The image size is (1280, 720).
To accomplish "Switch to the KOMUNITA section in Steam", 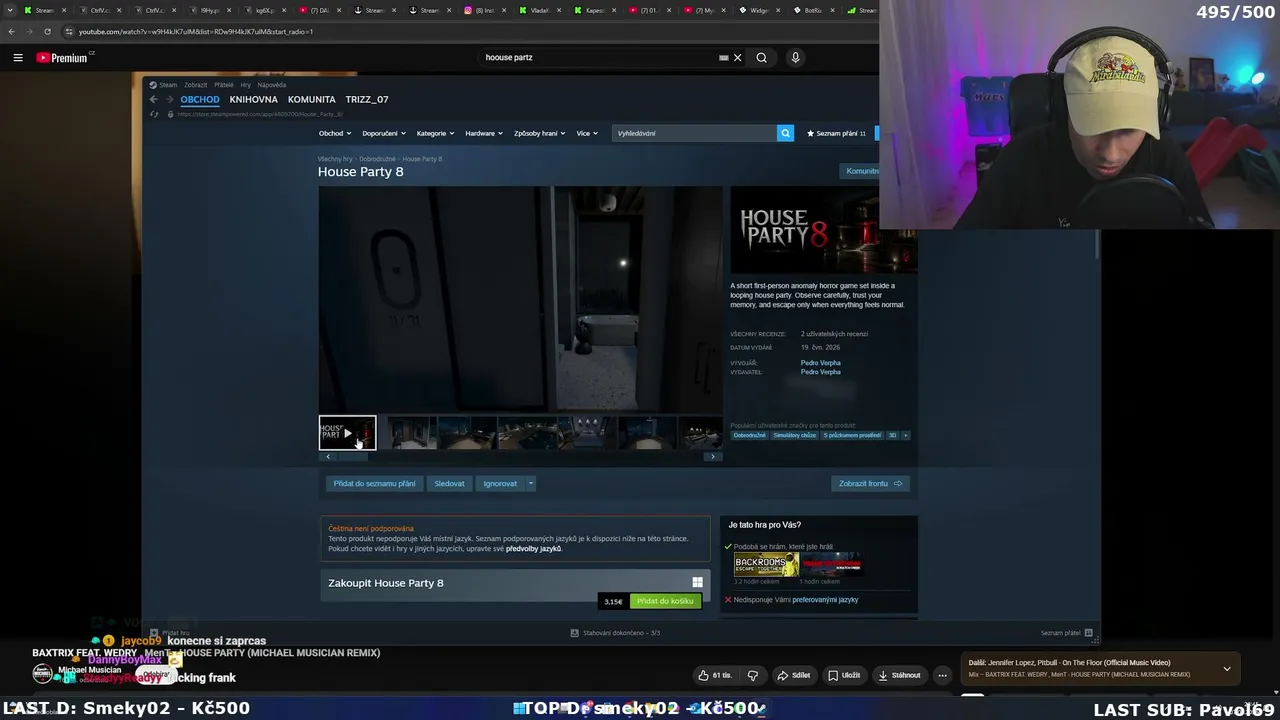I will point(312,100).
